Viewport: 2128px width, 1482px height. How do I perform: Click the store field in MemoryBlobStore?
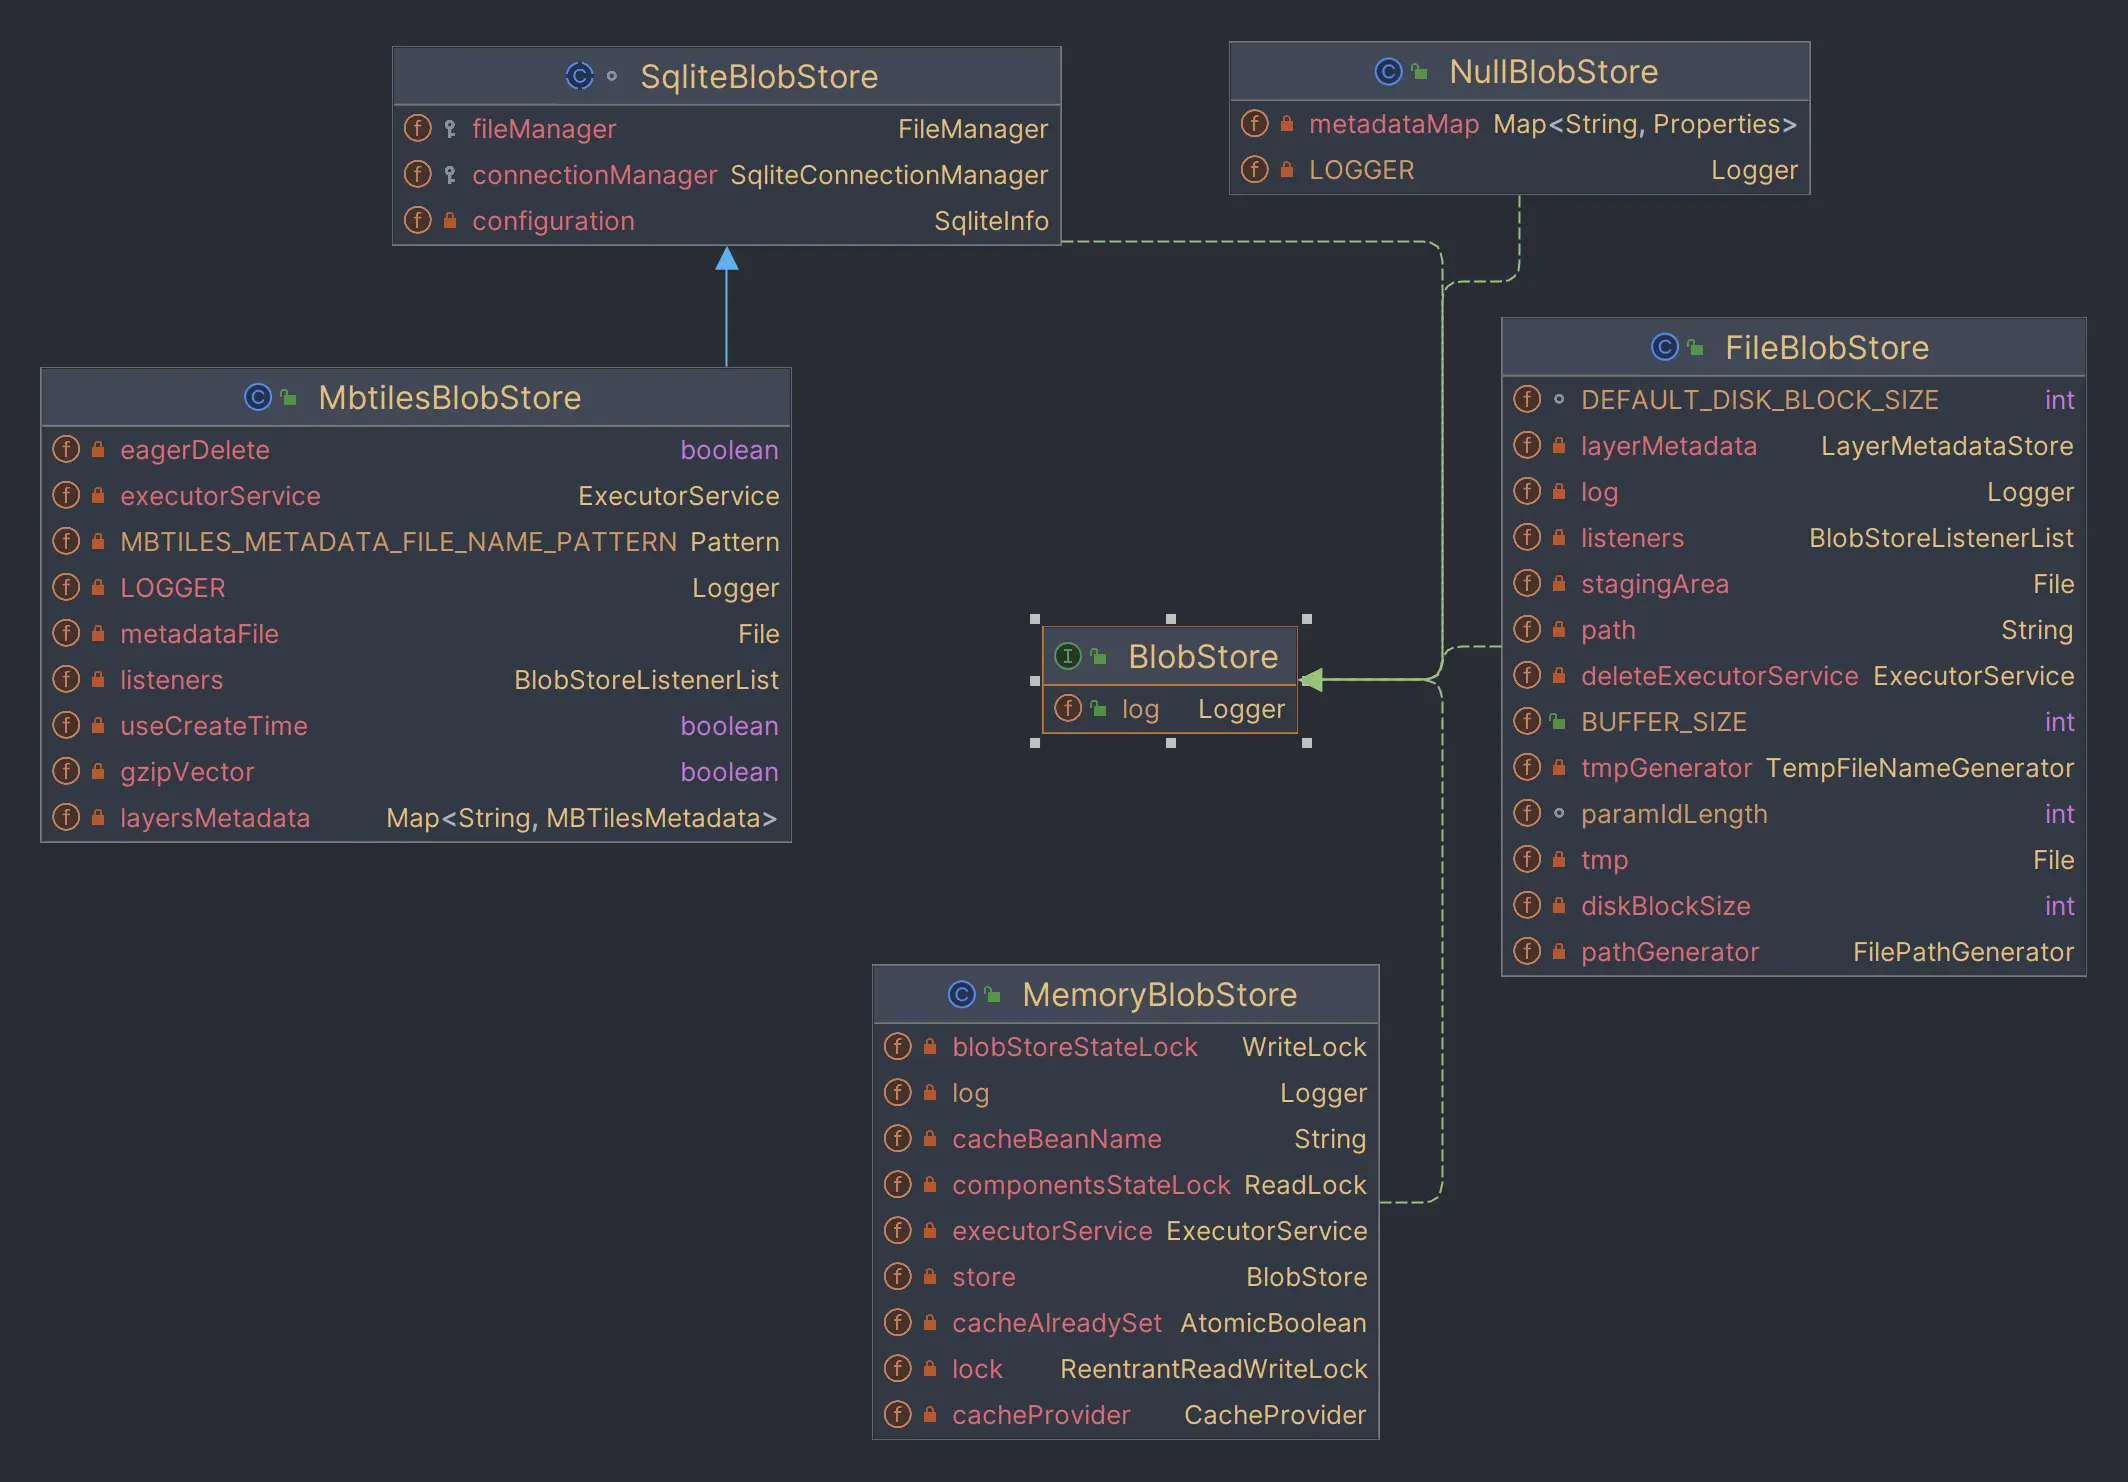984,1276
